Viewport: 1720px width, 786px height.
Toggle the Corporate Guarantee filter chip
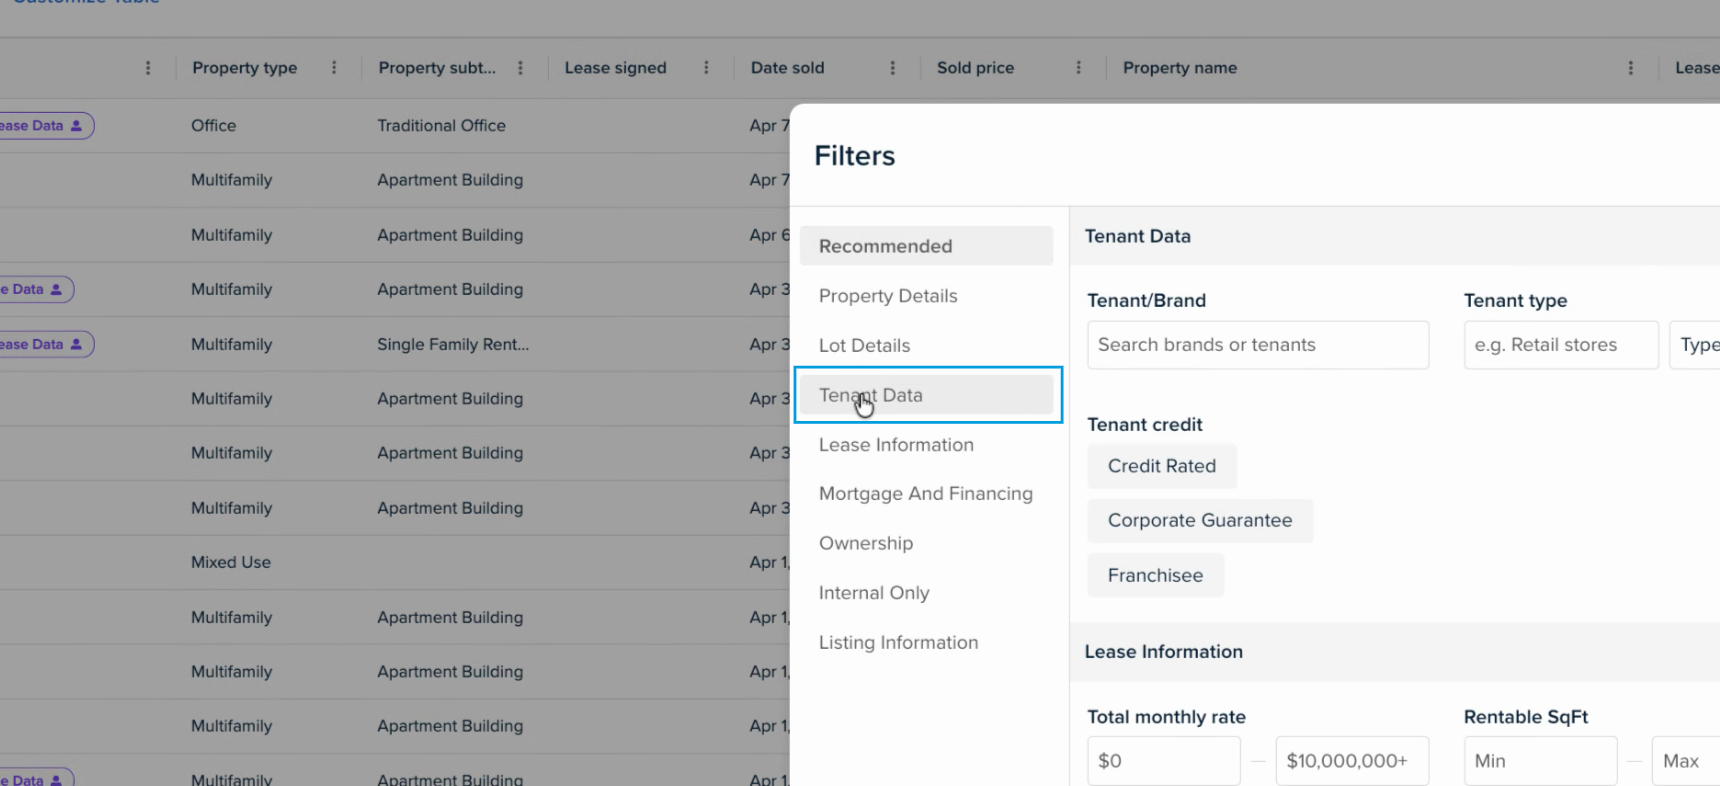[x=1199, y=521]
